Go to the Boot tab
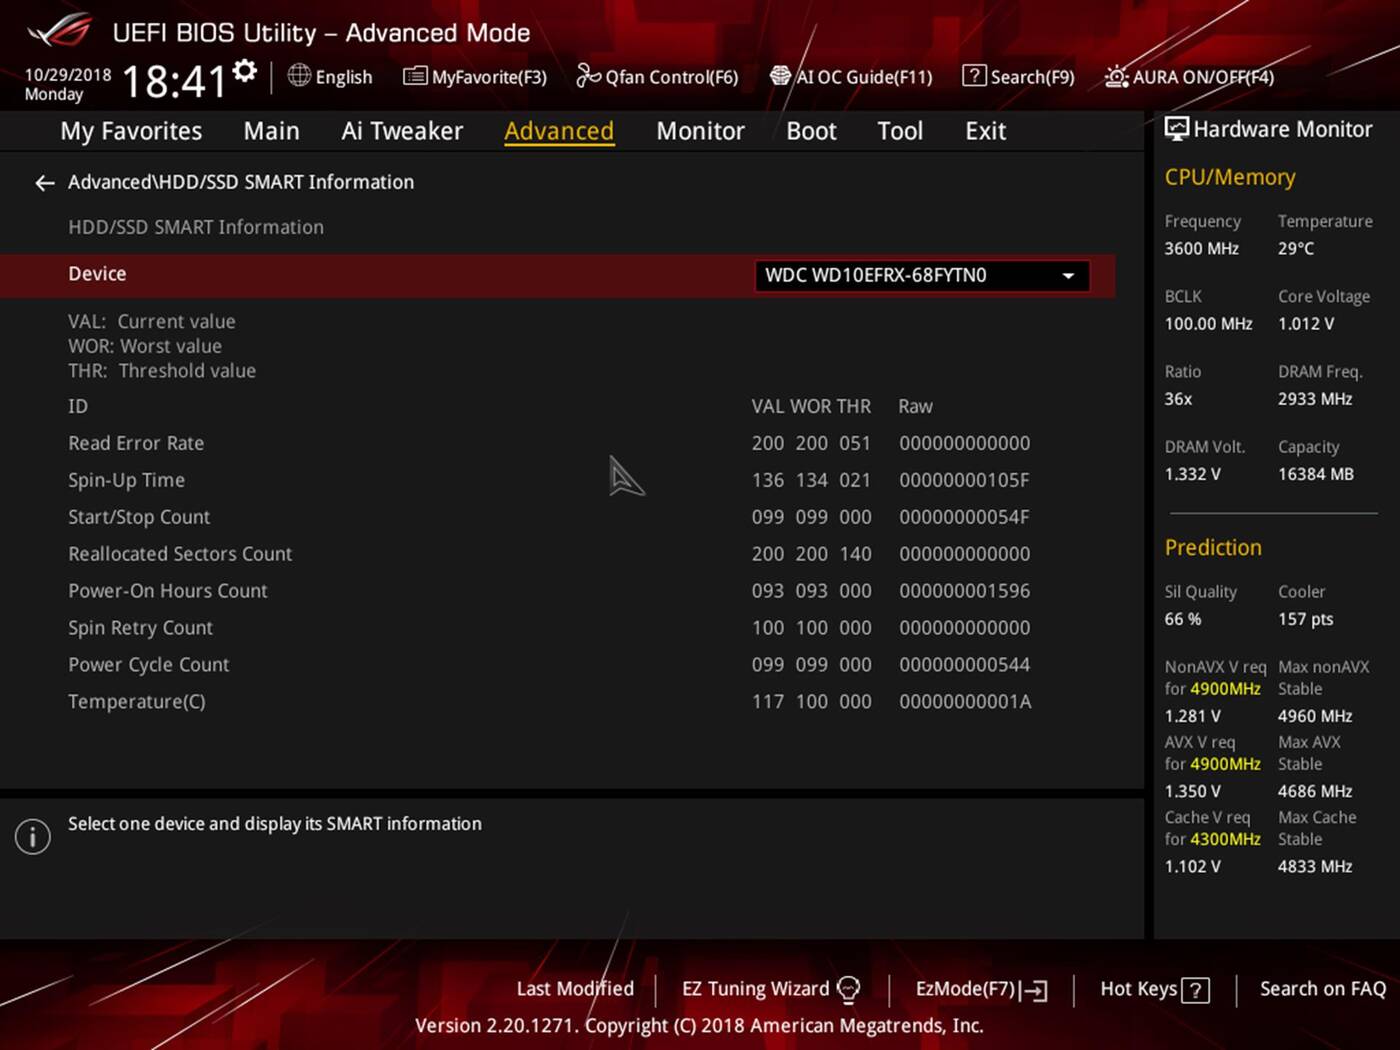 [810, 131]
